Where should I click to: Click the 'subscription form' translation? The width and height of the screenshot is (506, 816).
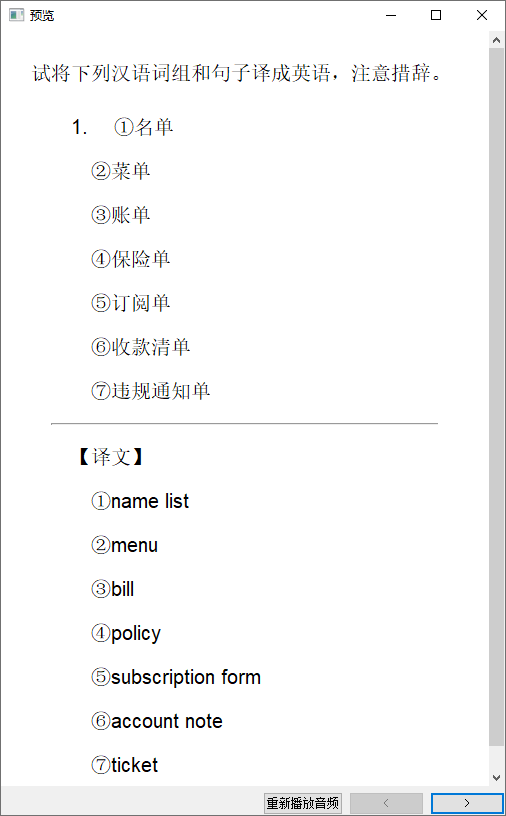pyautogui.click(x=186, y=678)
